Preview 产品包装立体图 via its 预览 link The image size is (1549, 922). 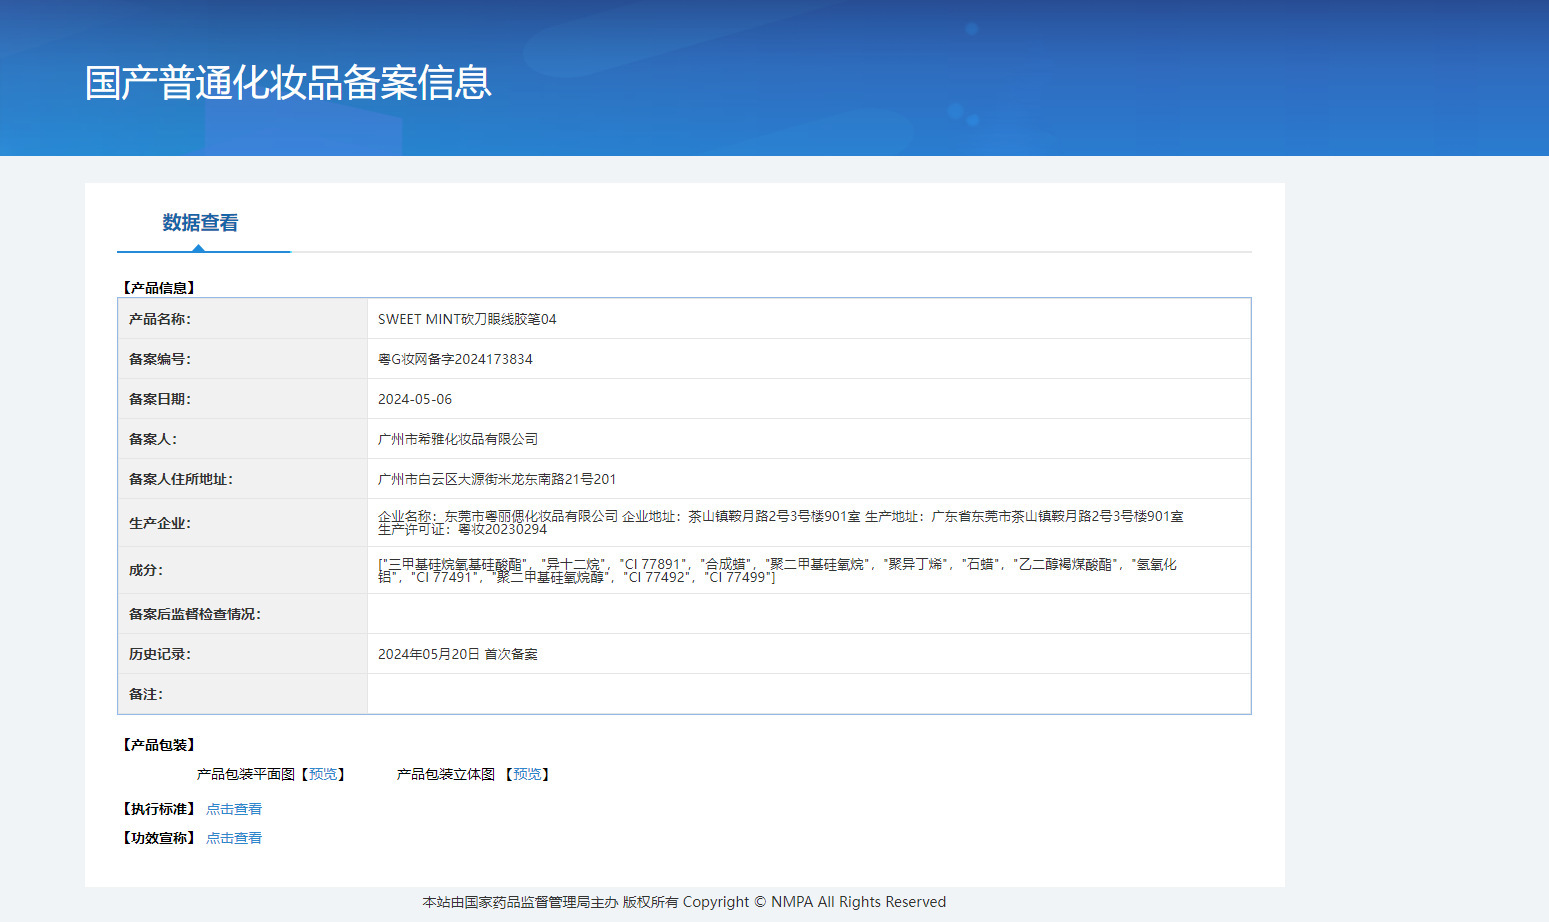527,774
